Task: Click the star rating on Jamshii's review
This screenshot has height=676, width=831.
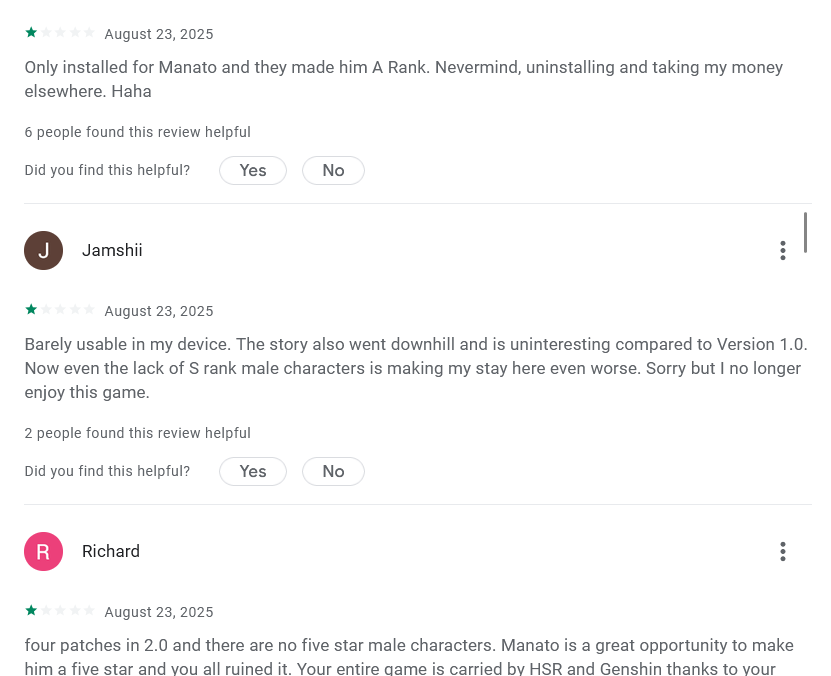Action: pos(60,310)
